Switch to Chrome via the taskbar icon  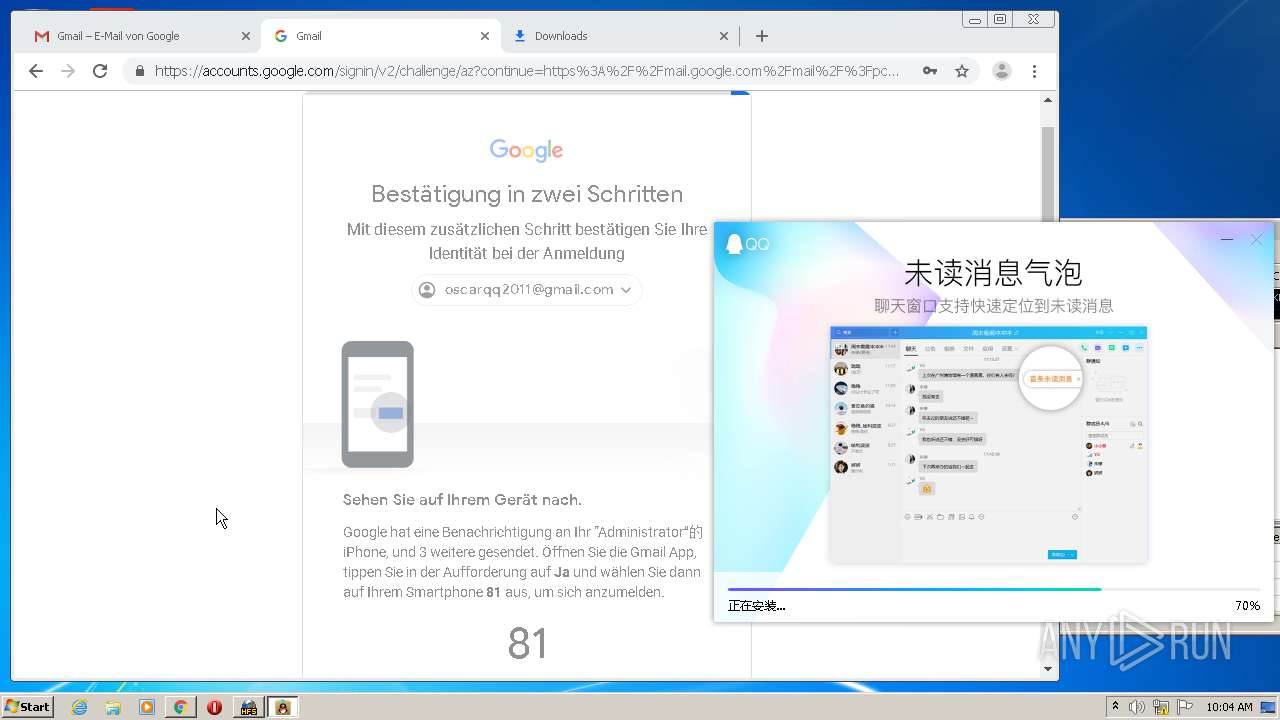tap(180, 707)
